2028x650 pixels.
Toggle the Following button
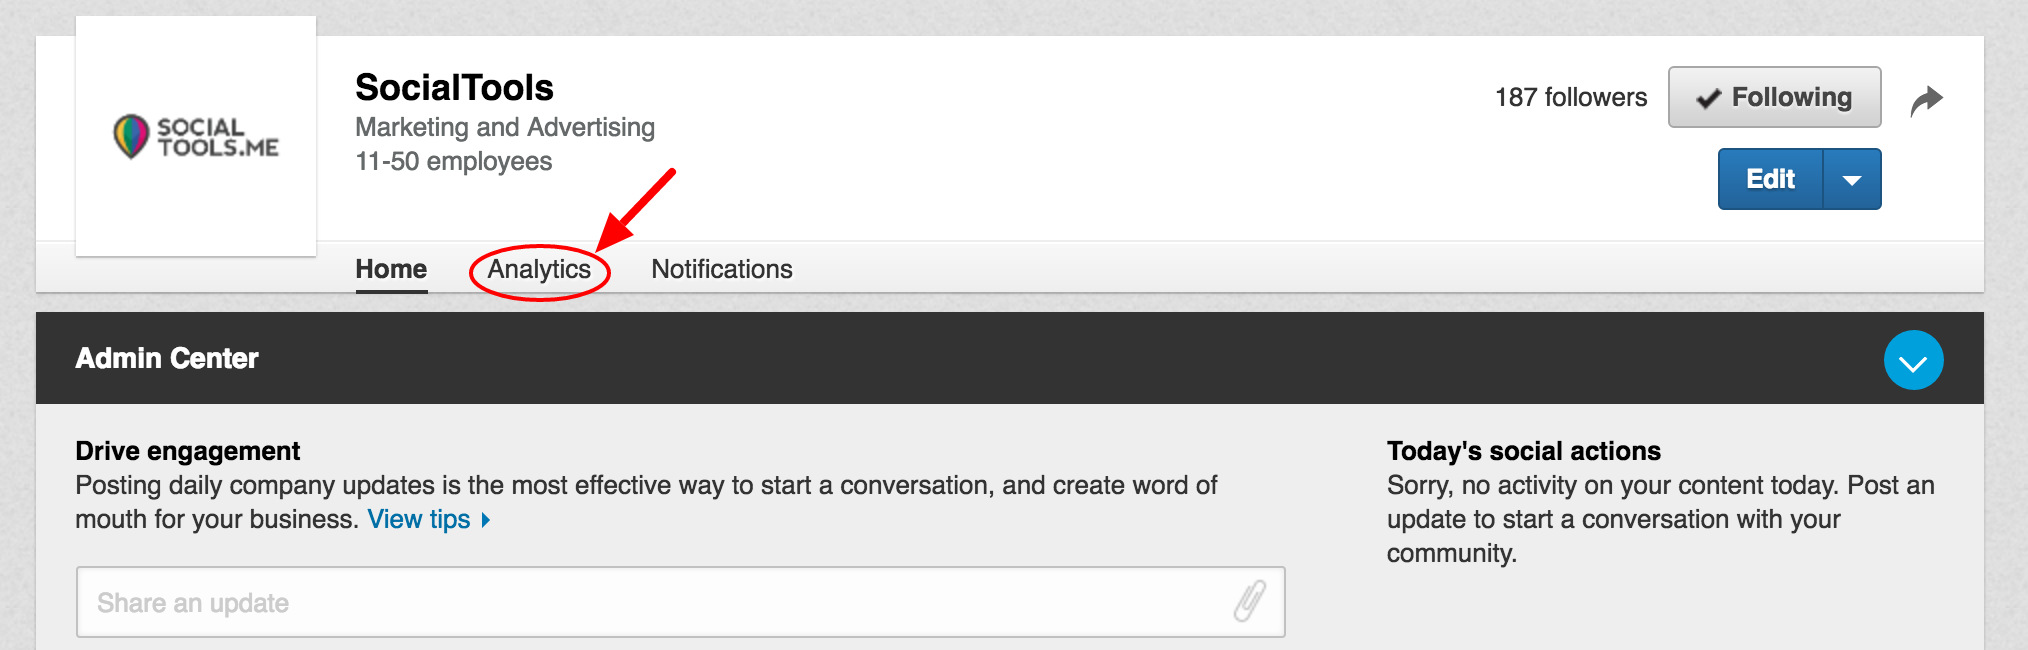coord(1774,97)
